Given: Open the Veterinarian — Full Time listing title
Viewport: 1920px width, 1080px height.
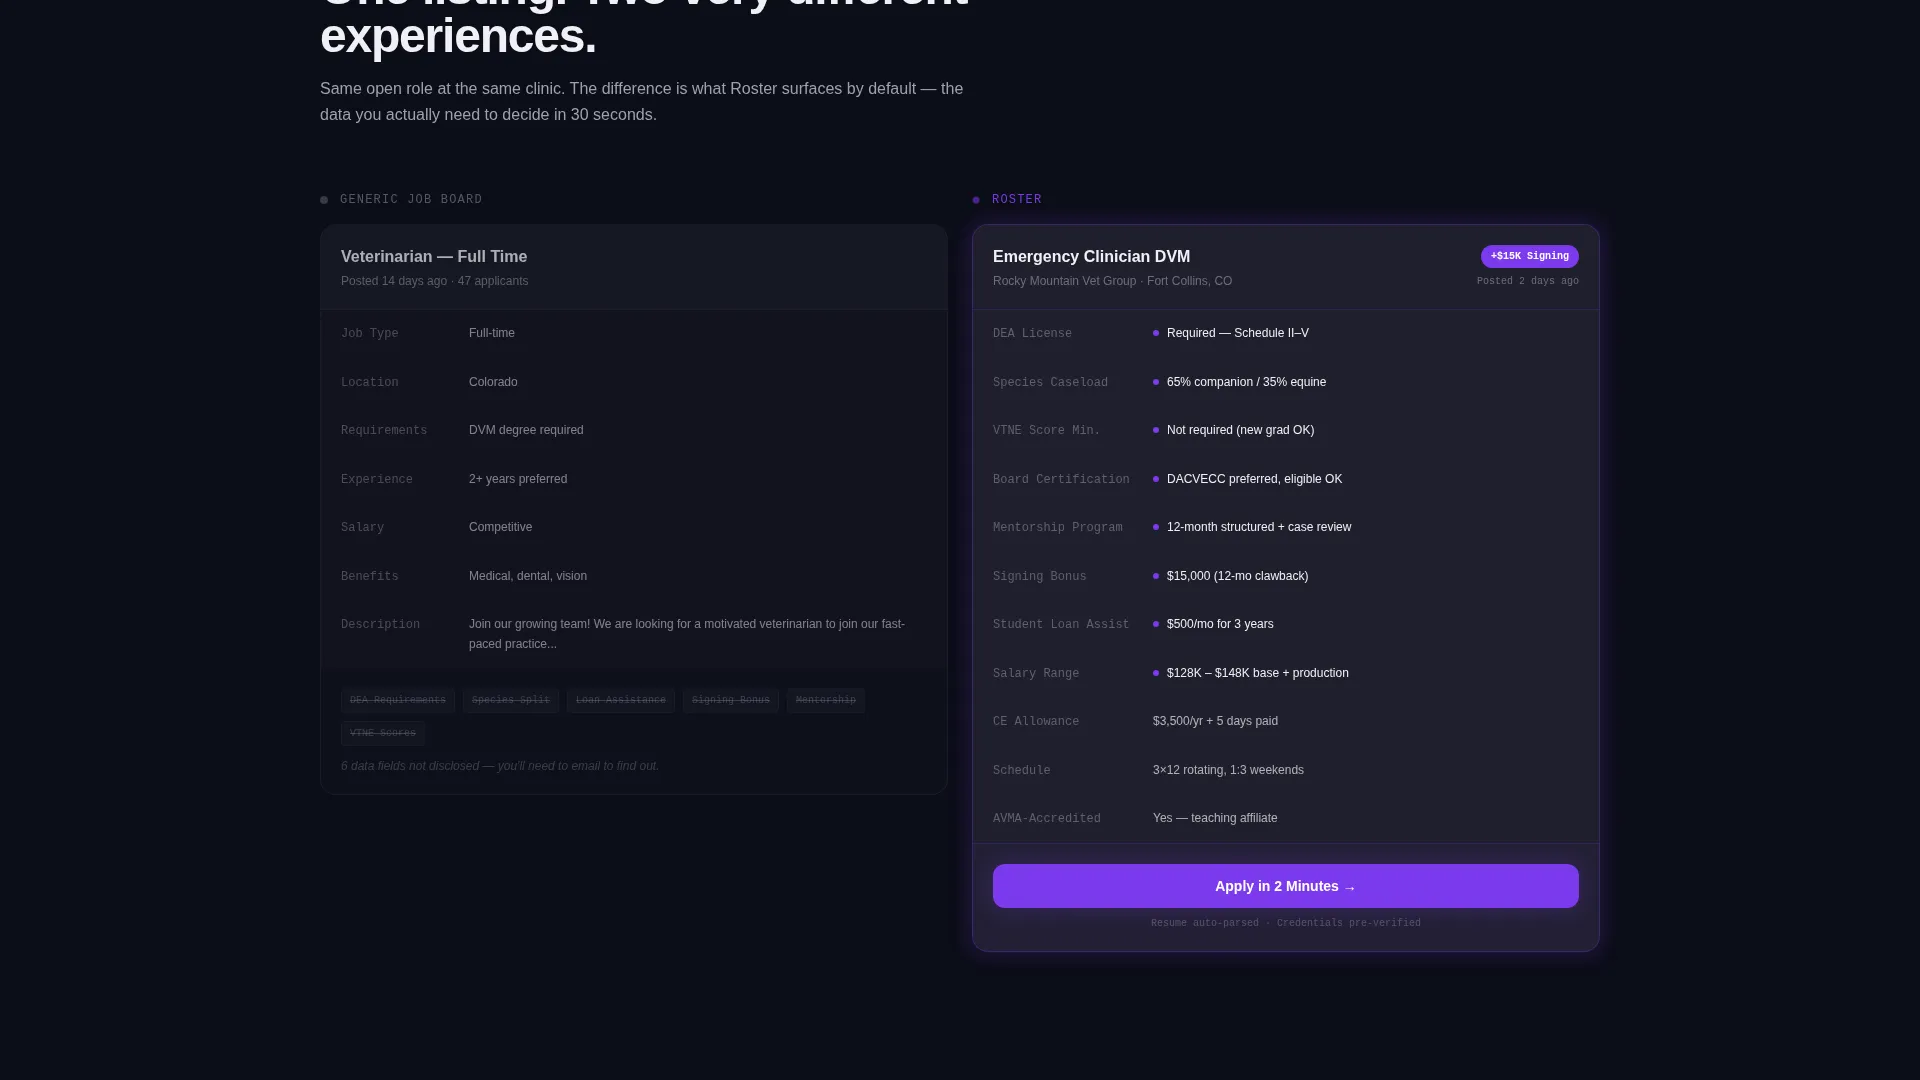Looking at the screenshot, I should coord(433,257).
